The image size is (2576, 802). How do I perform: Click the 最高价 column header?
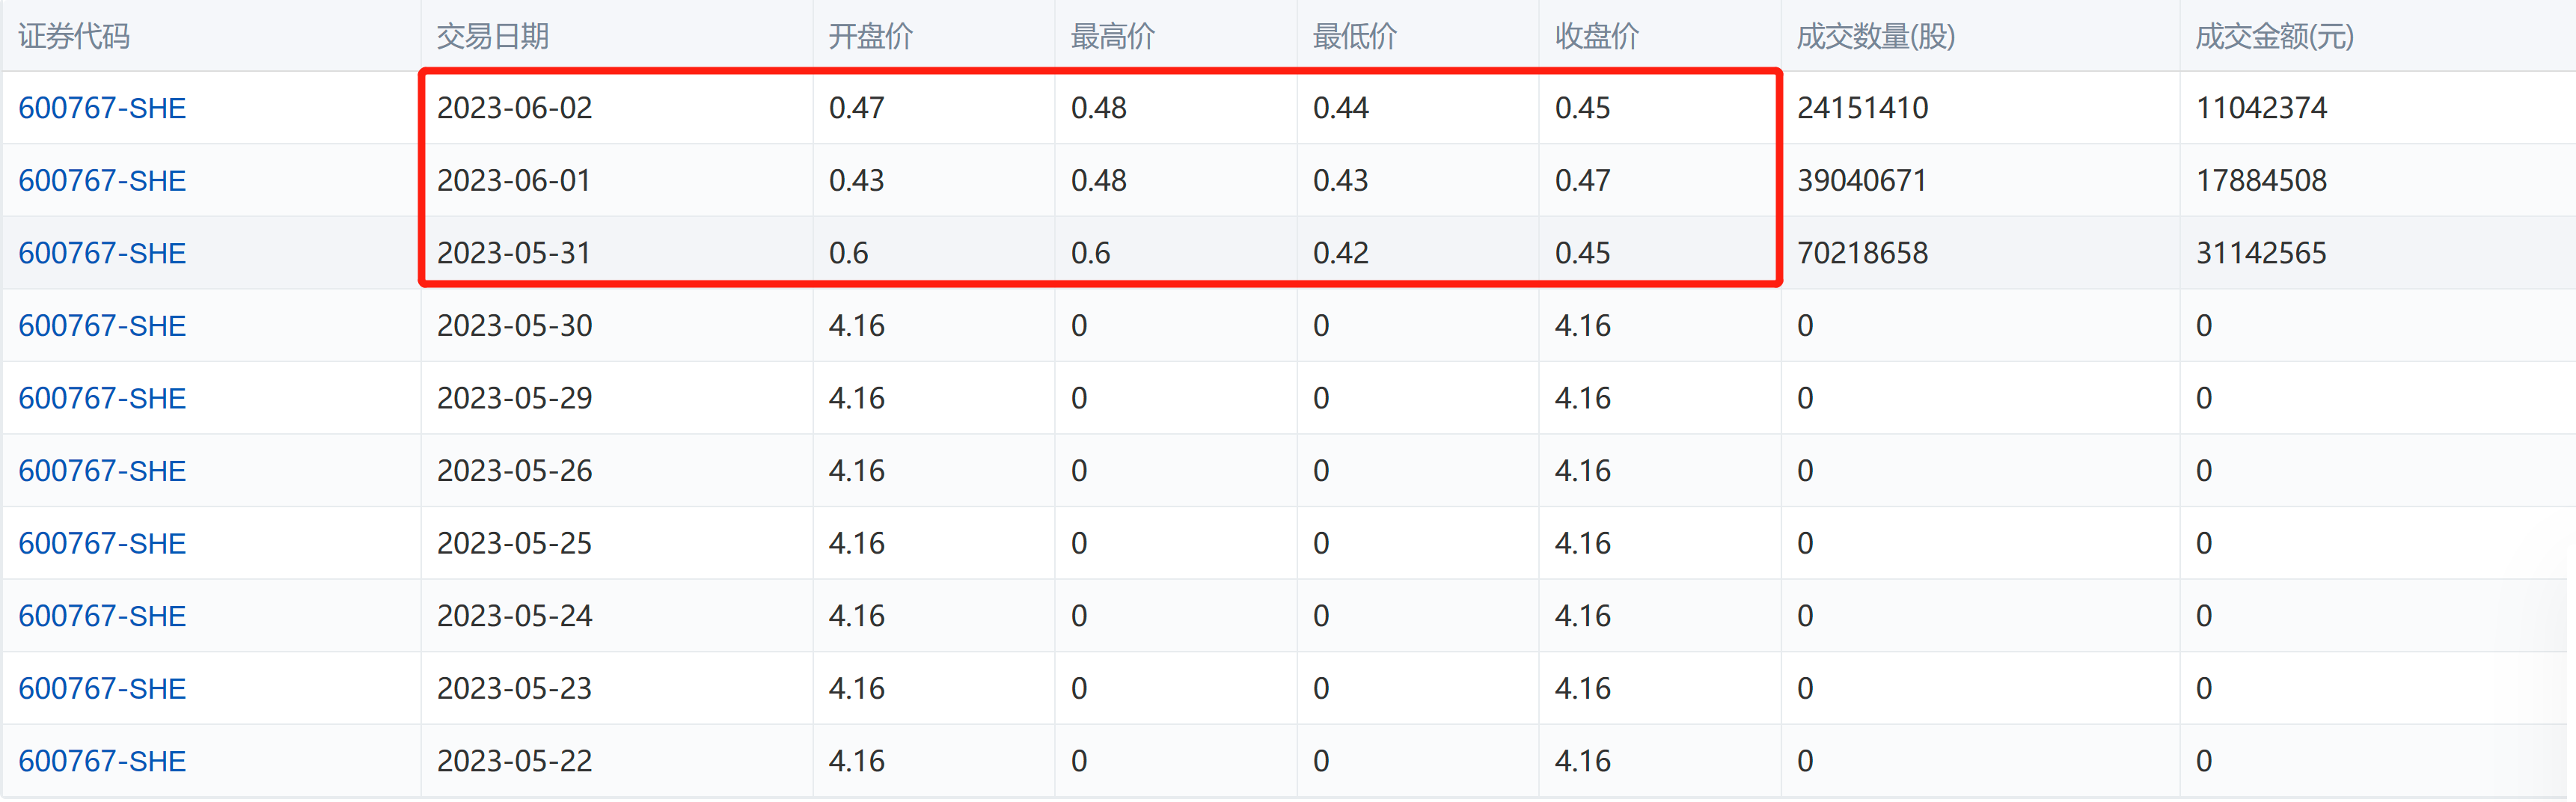pyautogui.click(x=1113, y=37)
